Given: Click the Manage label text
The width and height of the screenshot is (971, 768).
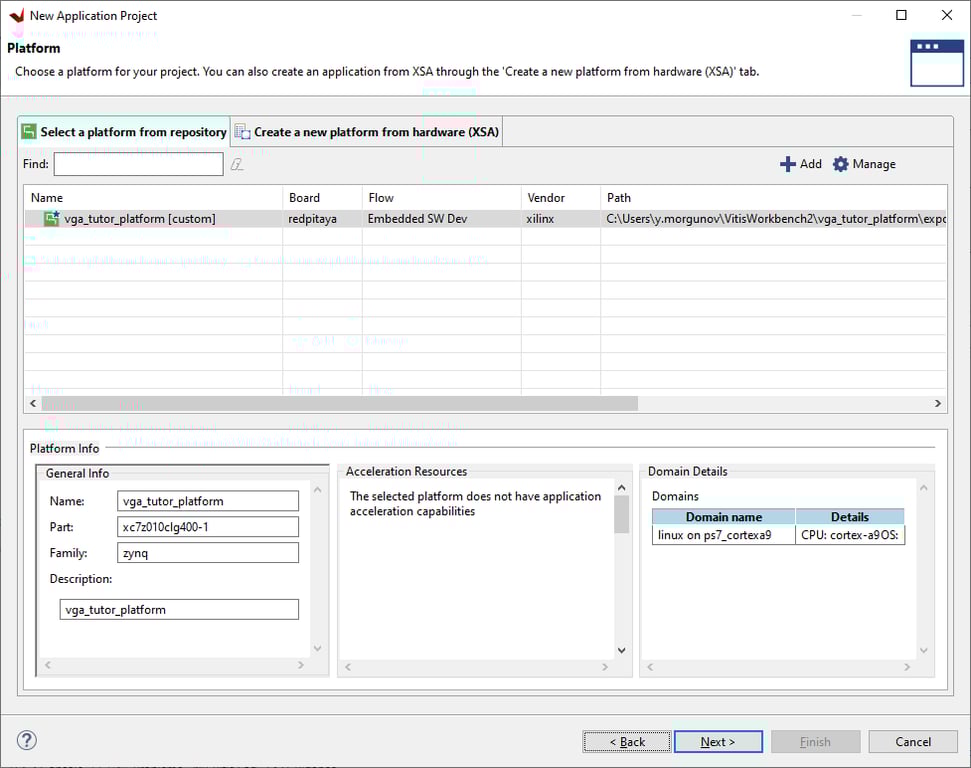Looking at the screenshot, I should [x=874, y=164].
